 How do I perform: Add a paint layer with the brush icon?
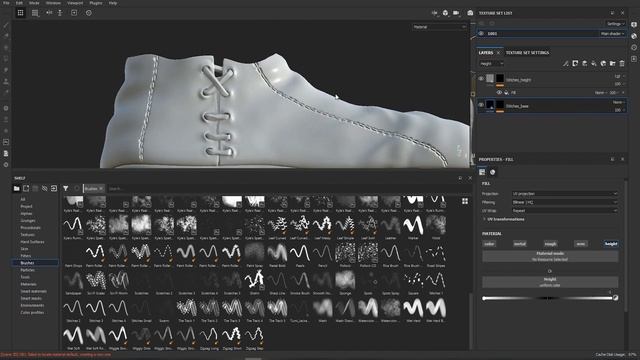(566, 64)
